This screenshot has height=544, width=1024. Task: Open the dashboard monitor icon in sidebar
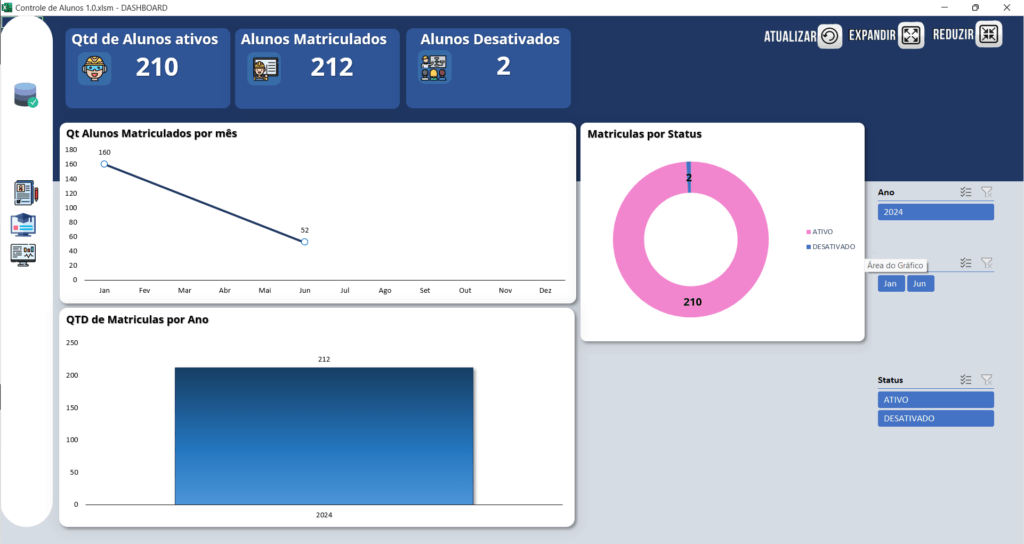(24, 254)
